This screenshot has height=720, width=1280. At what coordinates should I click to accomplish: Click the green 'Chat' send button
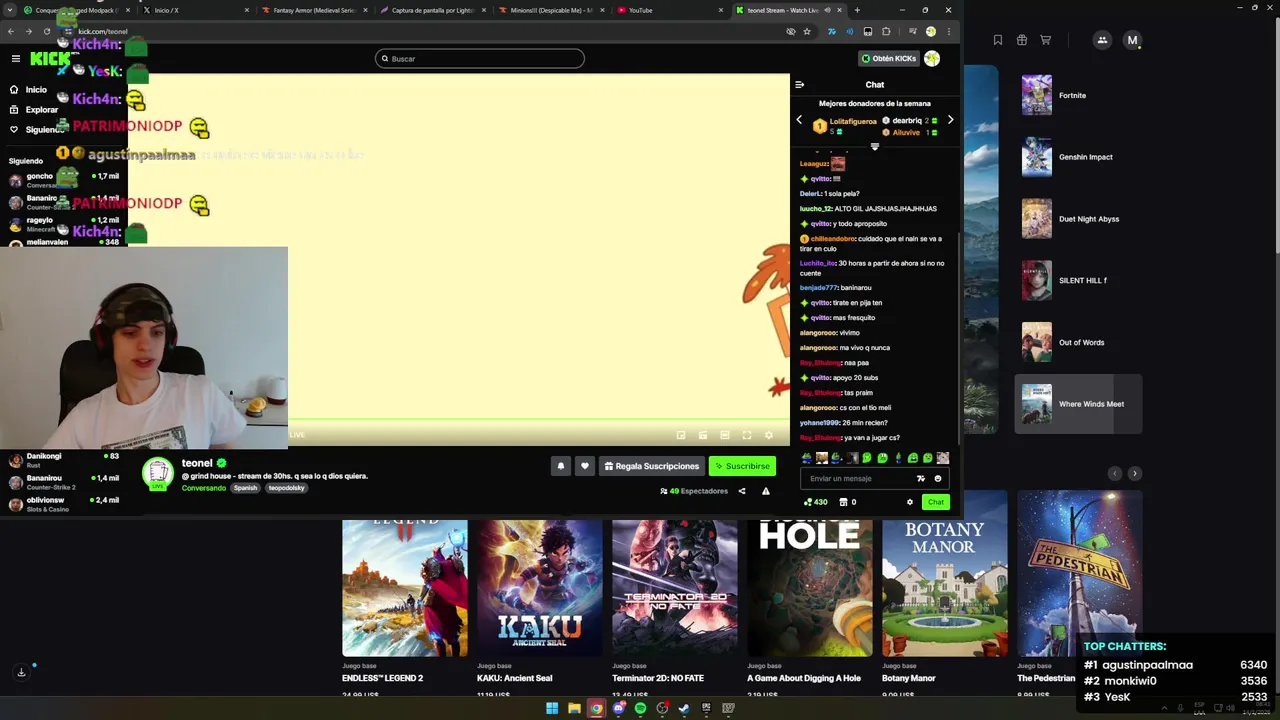tap(935, 502)
